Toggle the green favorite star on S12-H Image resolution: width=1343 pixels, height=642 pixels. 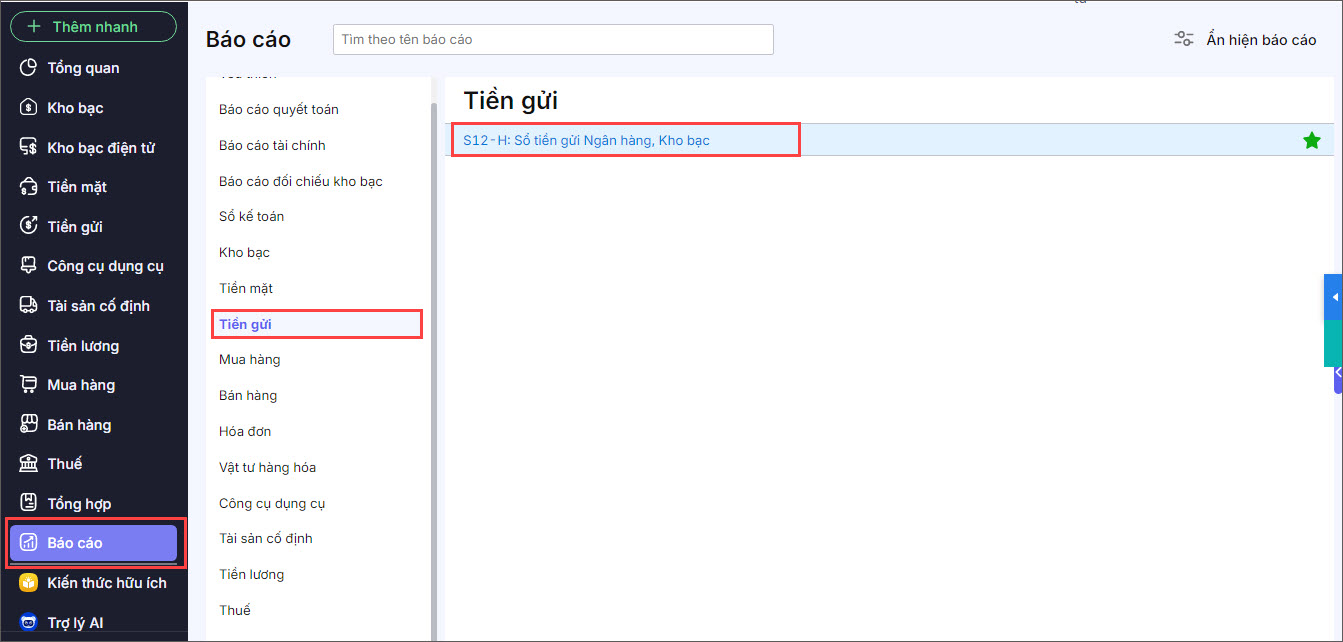[1312, 141]
